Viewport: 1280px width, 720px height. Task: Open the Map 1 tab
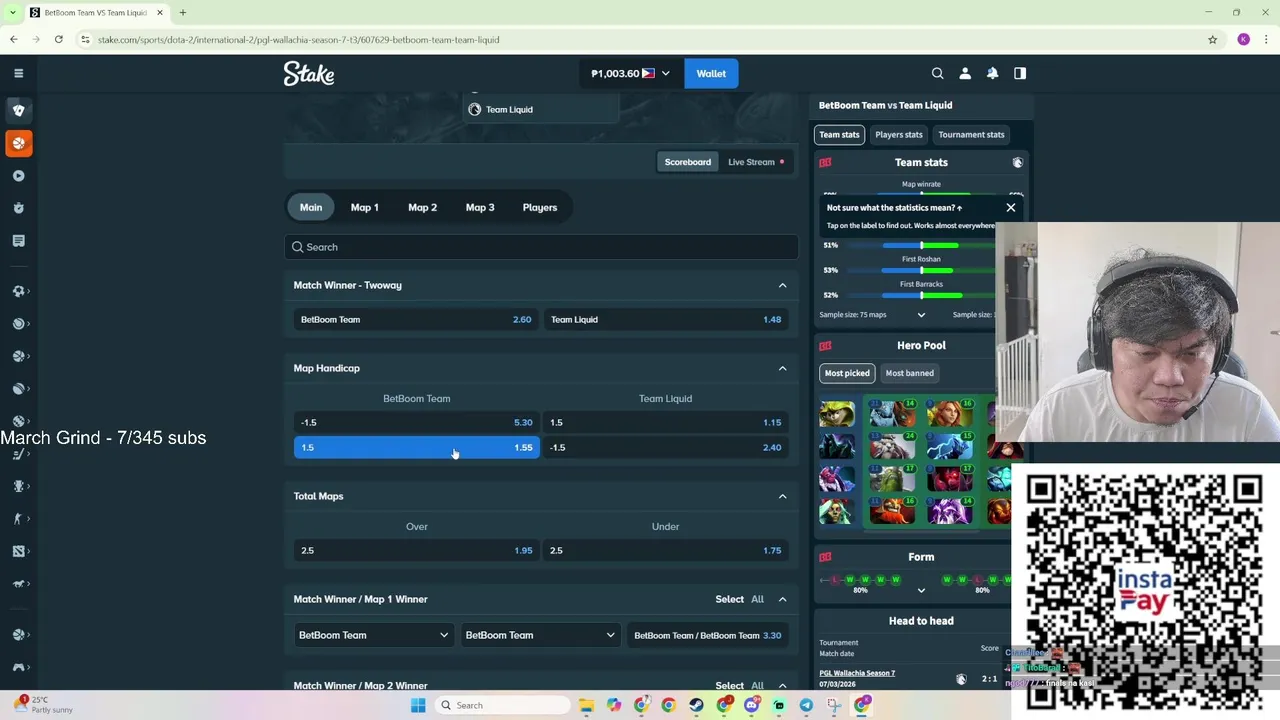(364, 207)
